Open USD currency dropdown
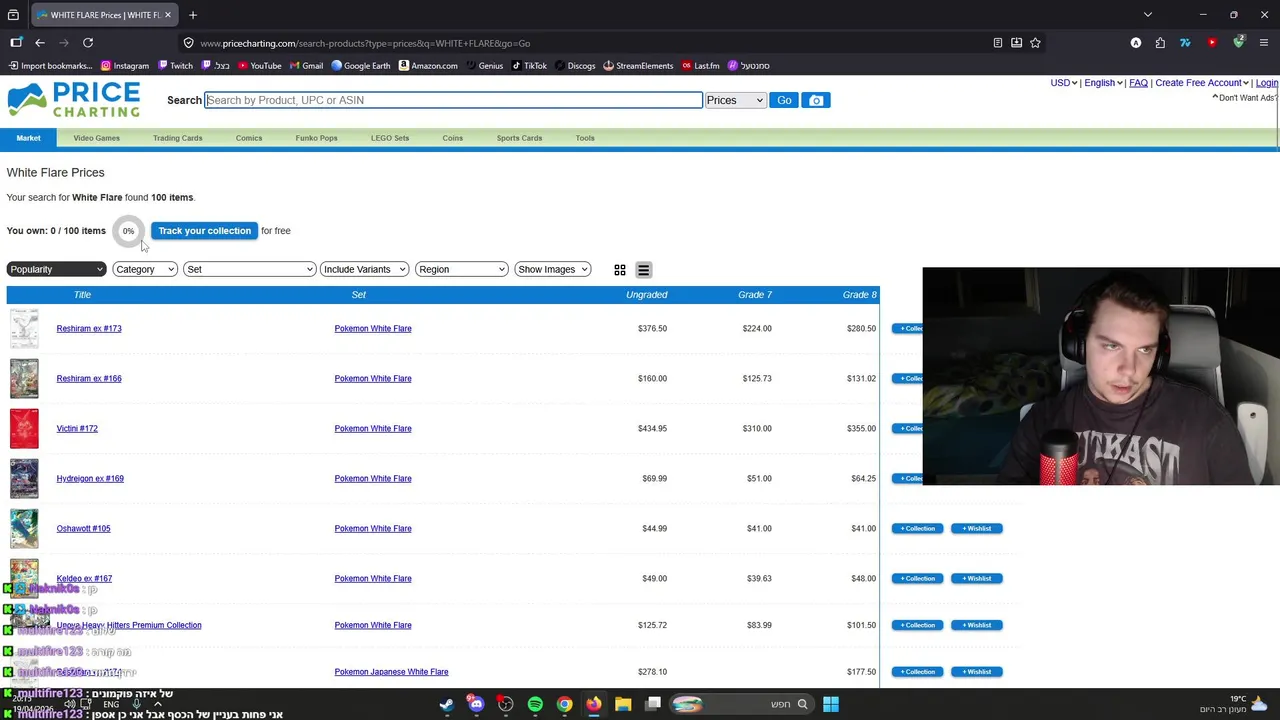 click(1064, 83)
